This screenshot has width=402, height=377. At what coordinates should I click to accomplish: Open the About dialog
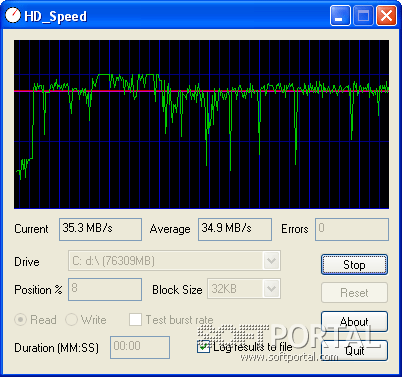354,321
